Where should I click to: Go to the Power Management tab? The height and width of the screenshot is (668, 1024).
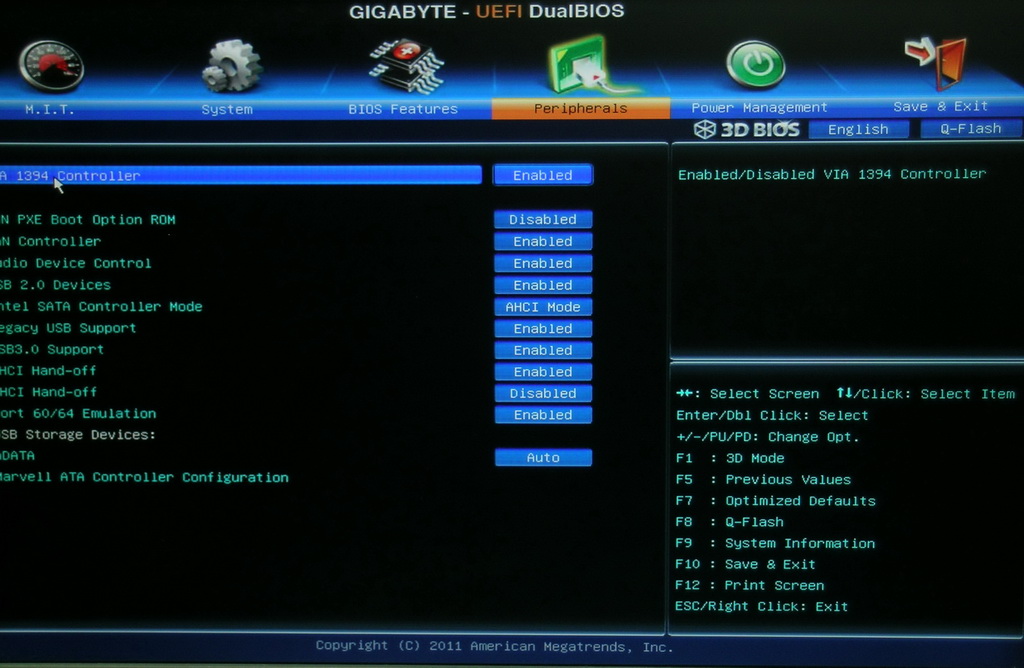759,107
